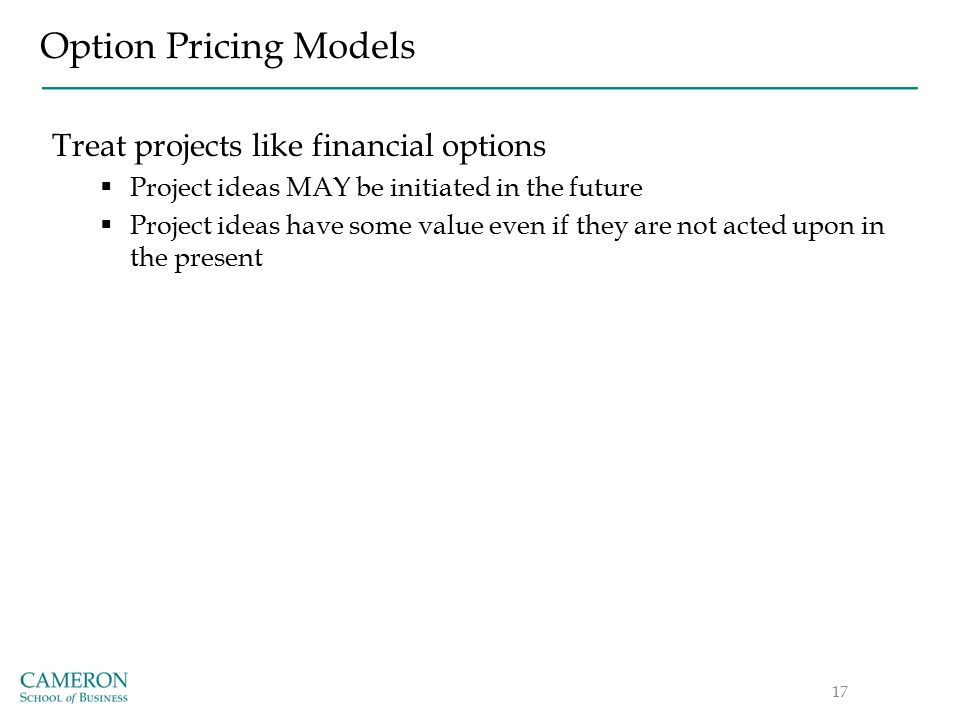Click the word MAY in first bullet
Image resolution: width=960 pixels, height=720 pixels.
[x=318, y=187]
